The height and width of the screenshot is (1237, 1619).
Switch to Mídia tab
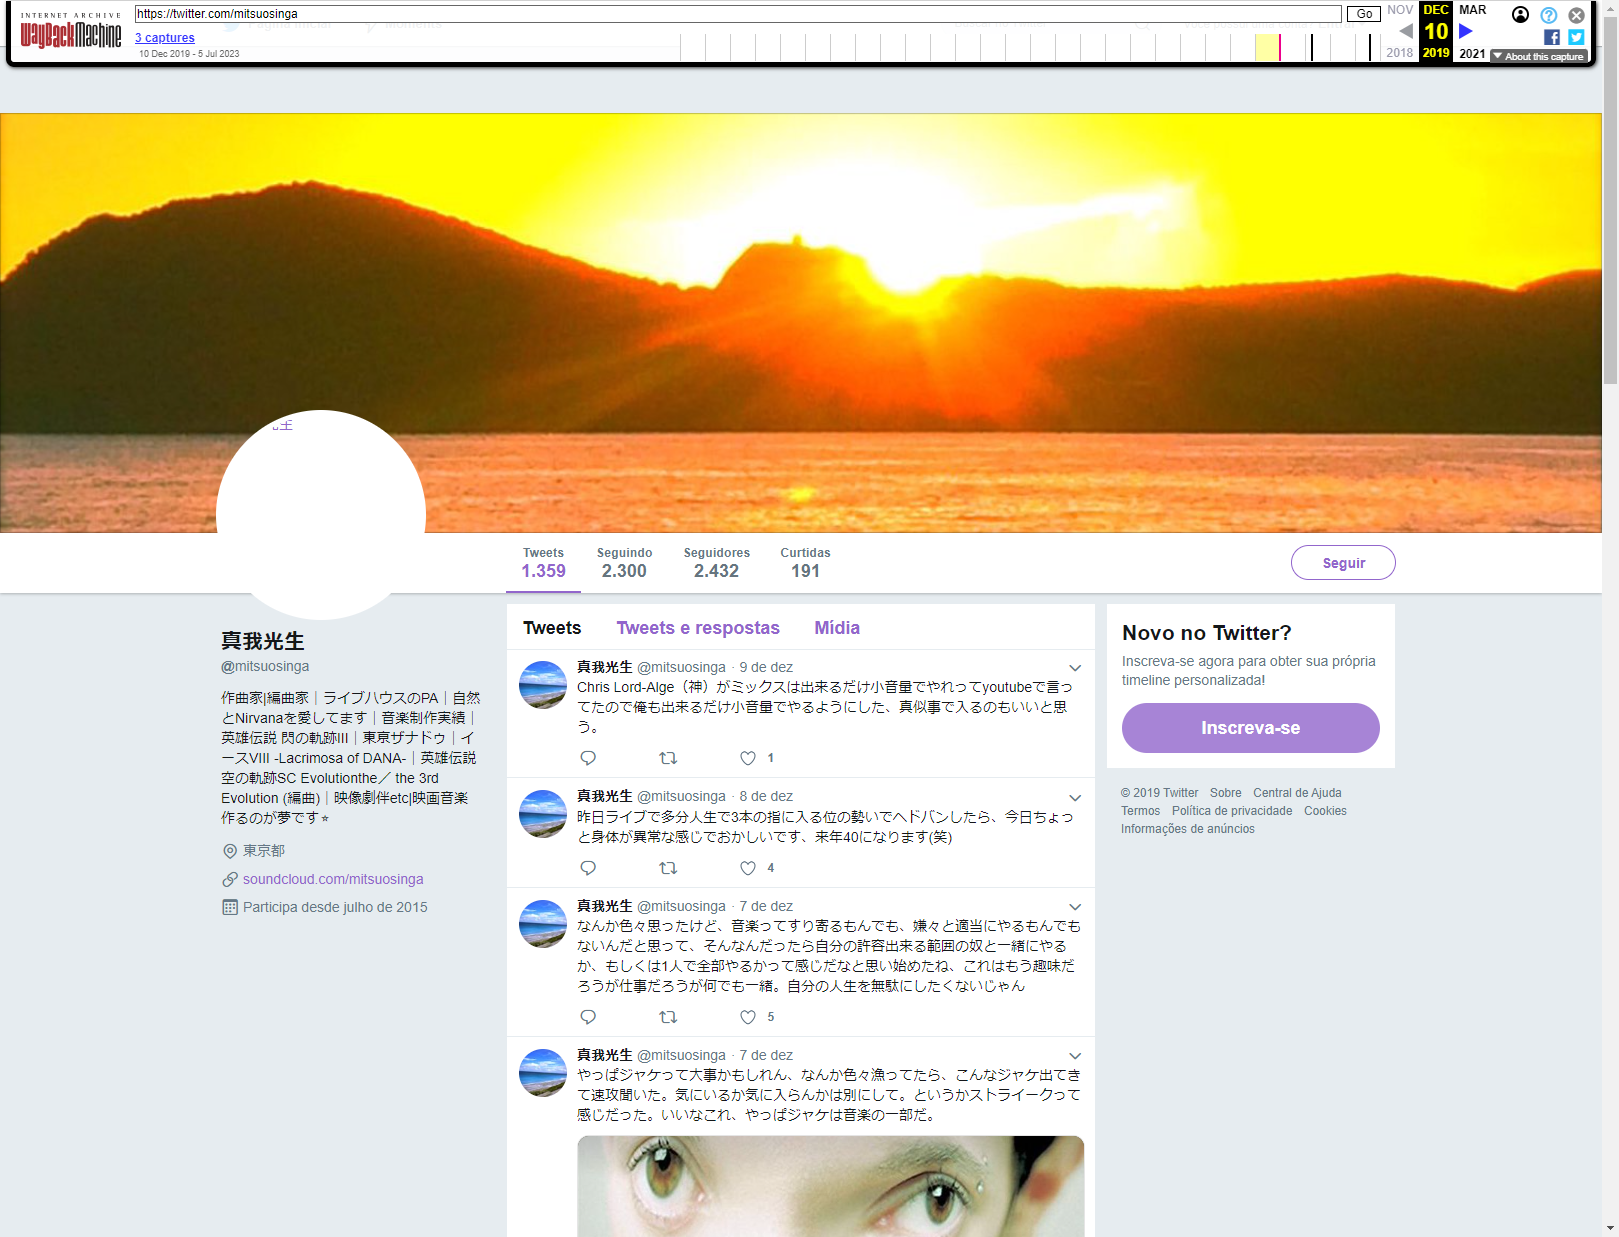pos(837,628)
